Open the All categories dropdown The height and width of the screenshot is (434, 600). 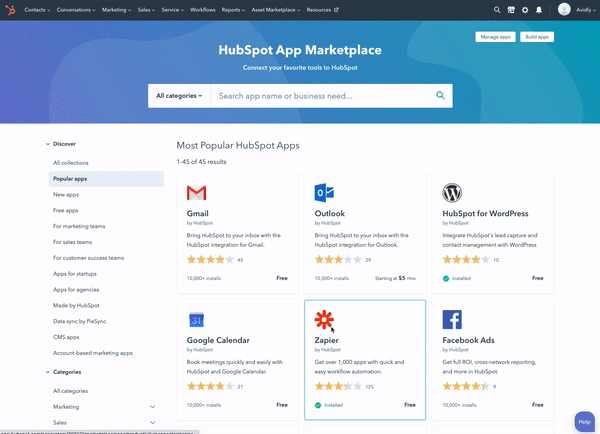[179, 96]
